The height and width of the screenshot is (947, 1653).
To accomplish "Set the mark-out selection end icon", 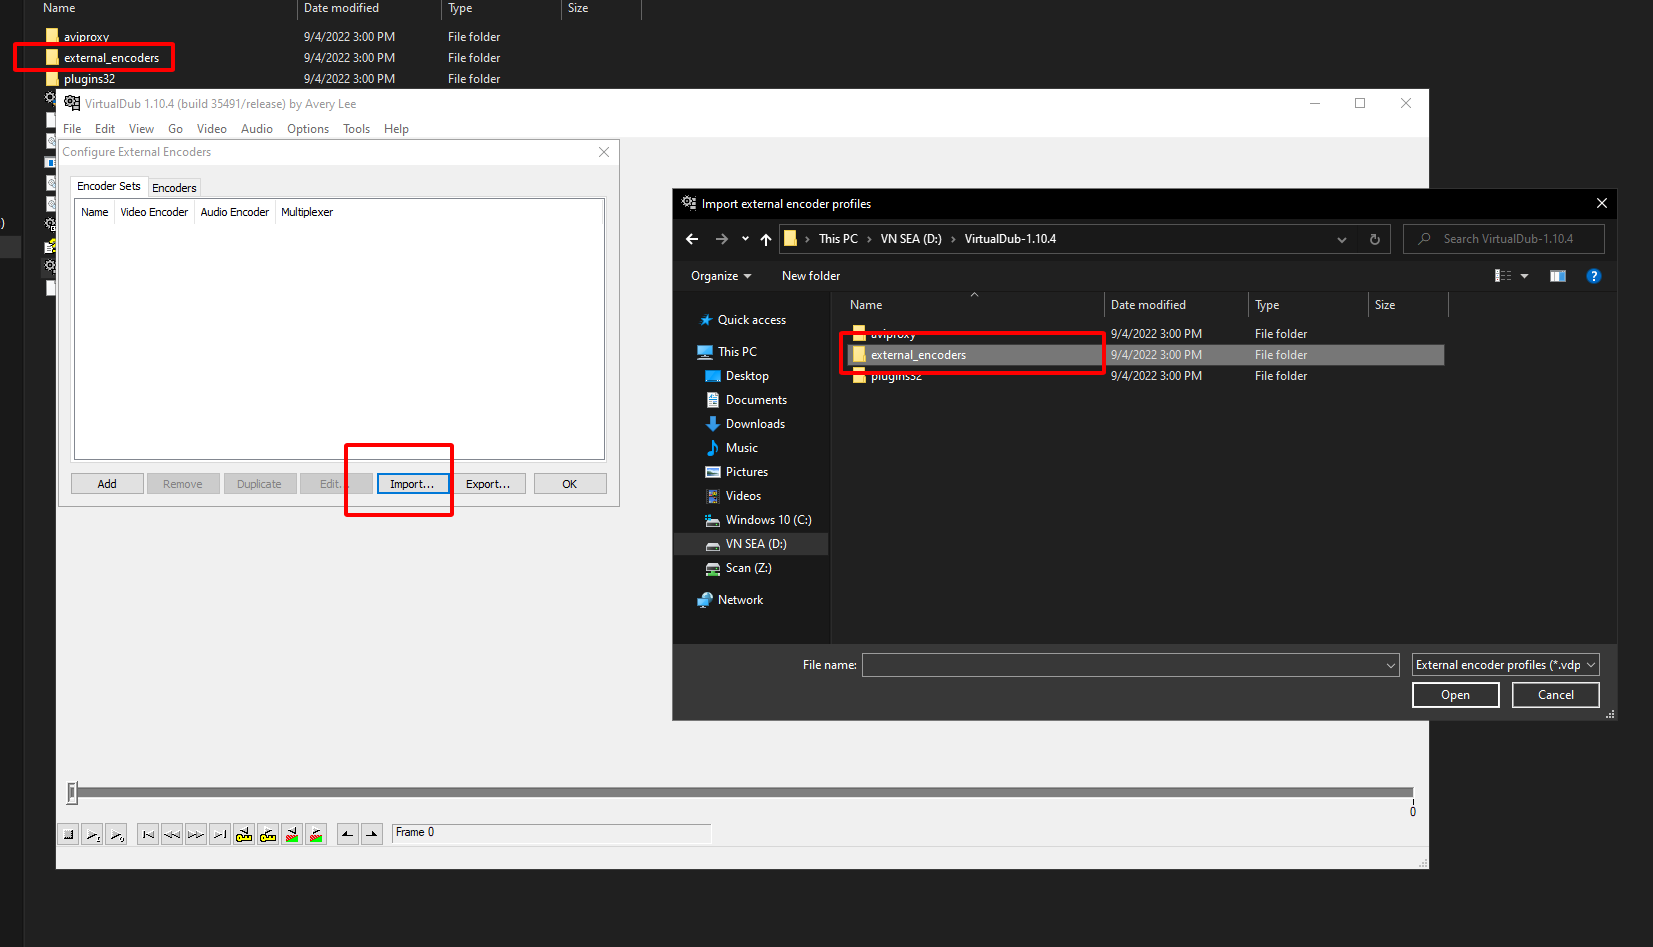I will (x=371, y=834).
